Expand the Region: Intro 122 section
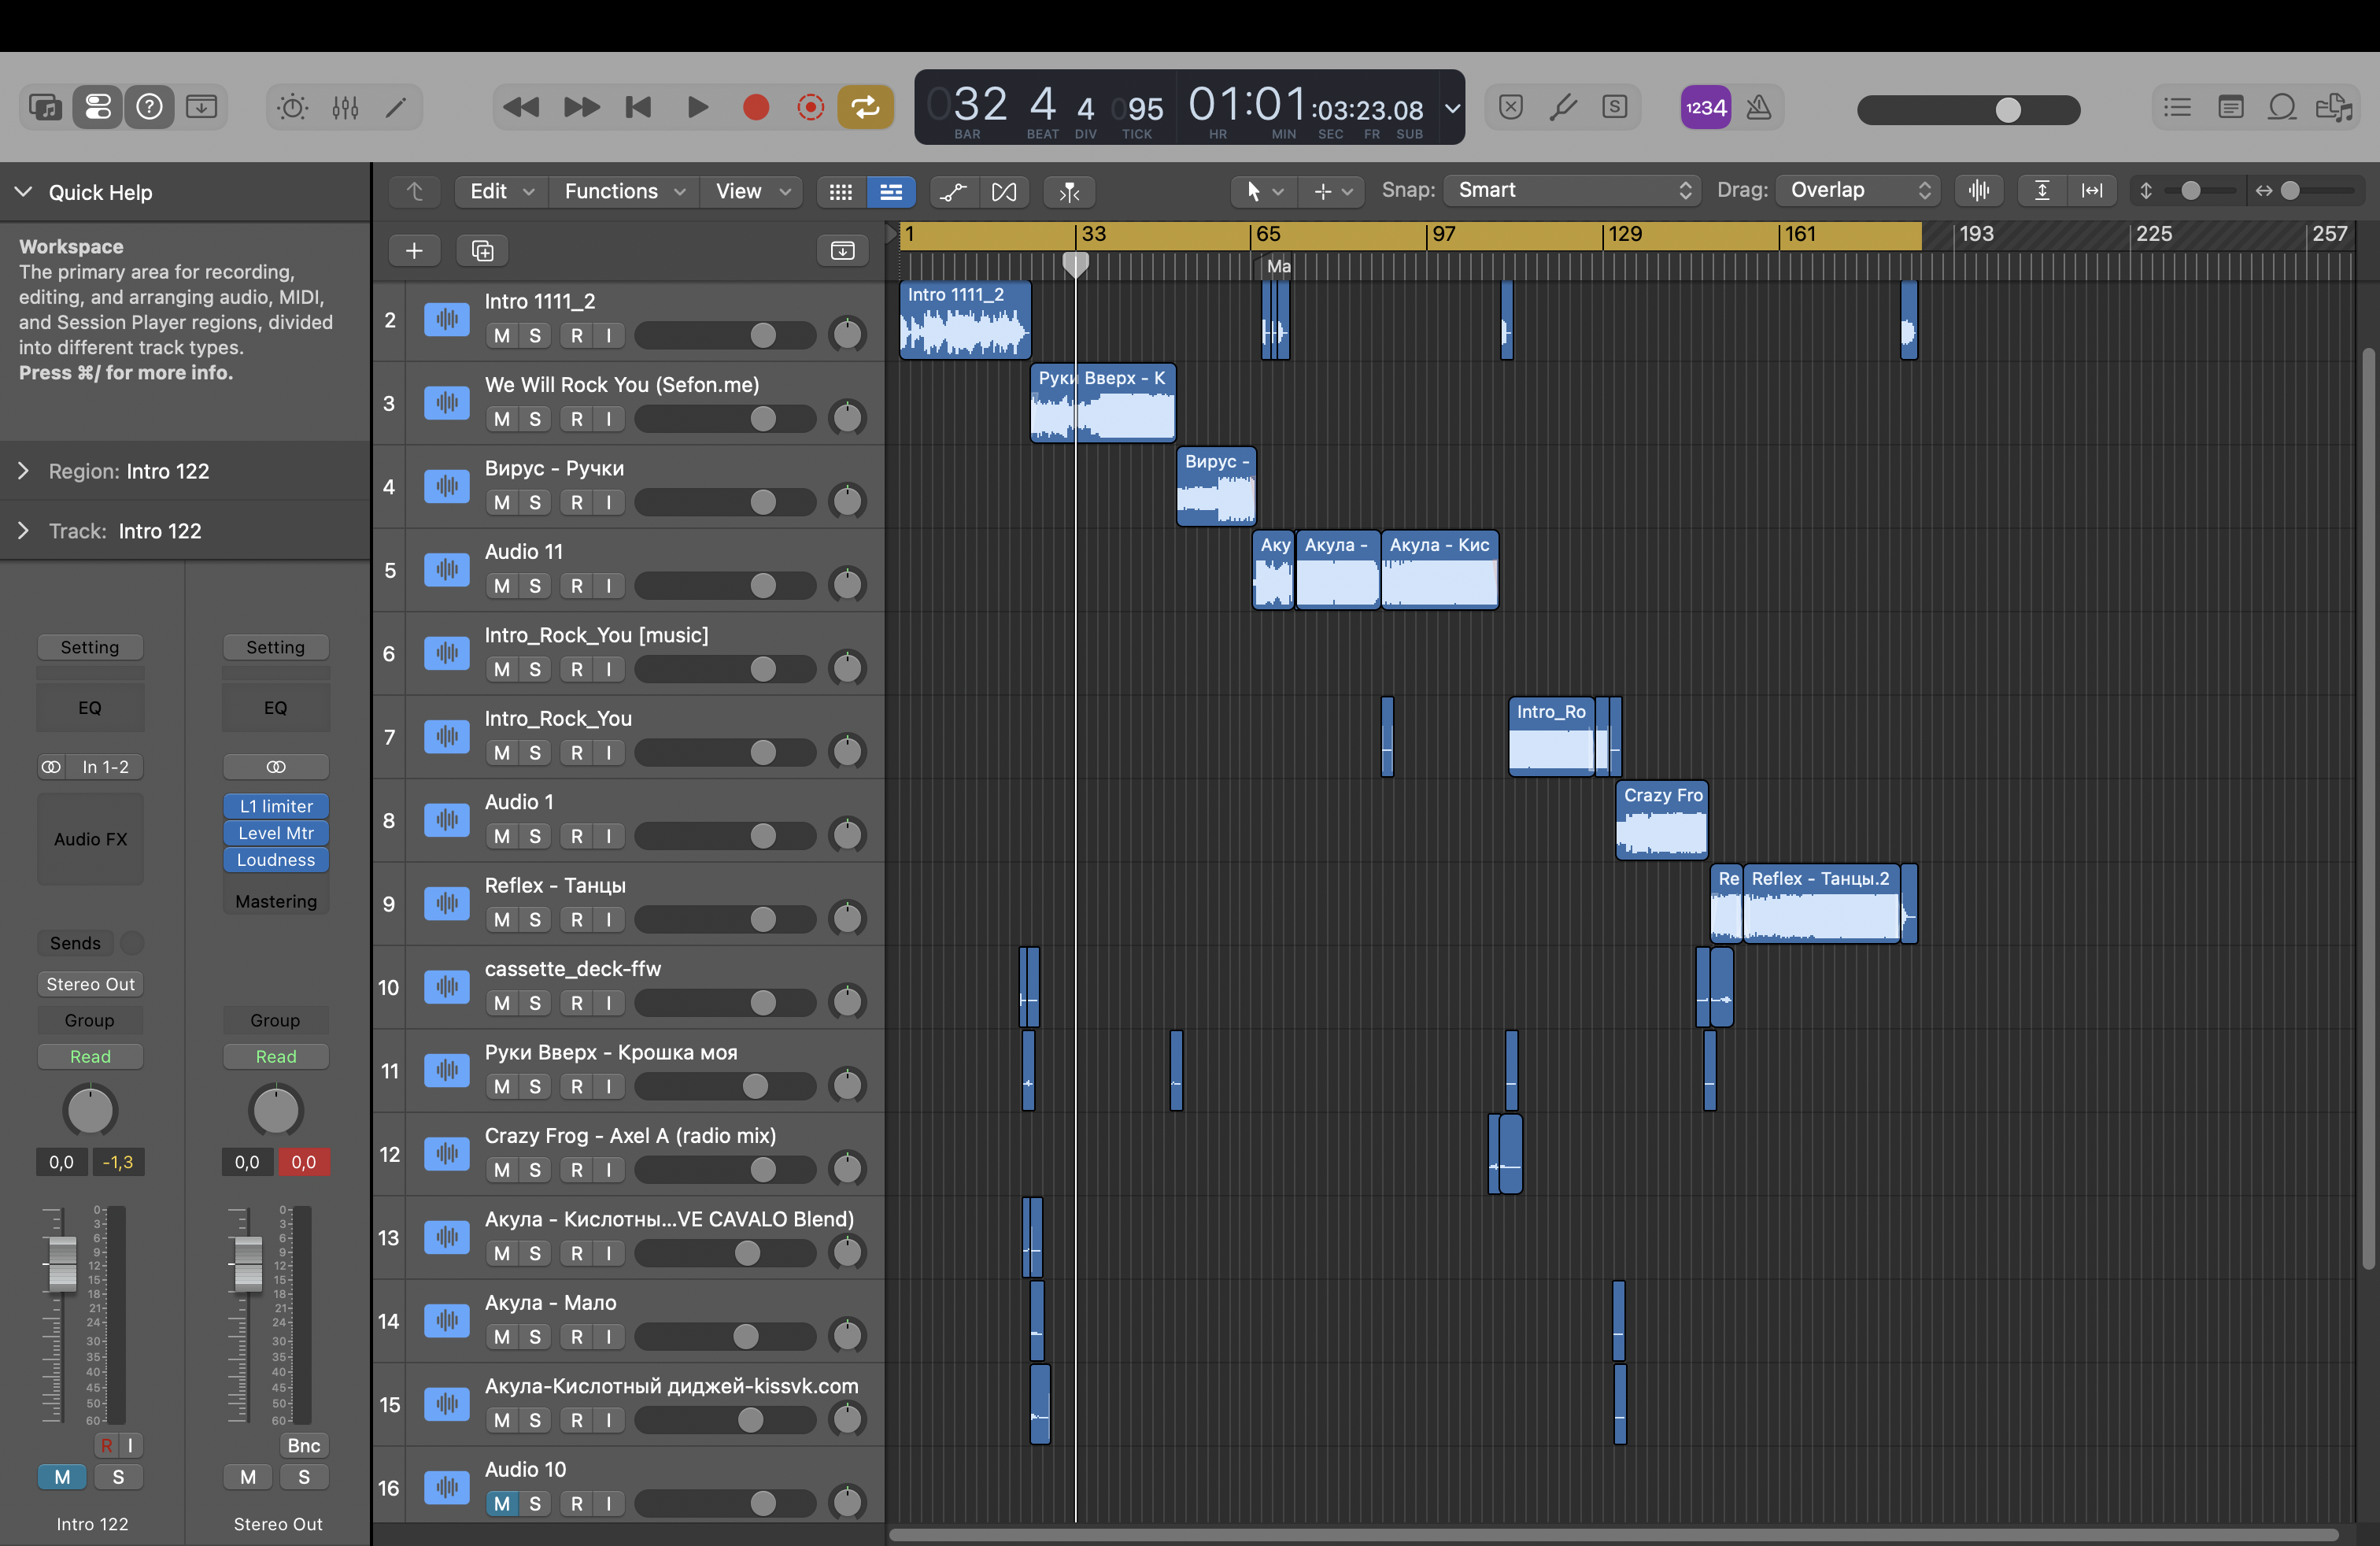The width and height of the screenshot is (2380, 1546). point(24,471)
